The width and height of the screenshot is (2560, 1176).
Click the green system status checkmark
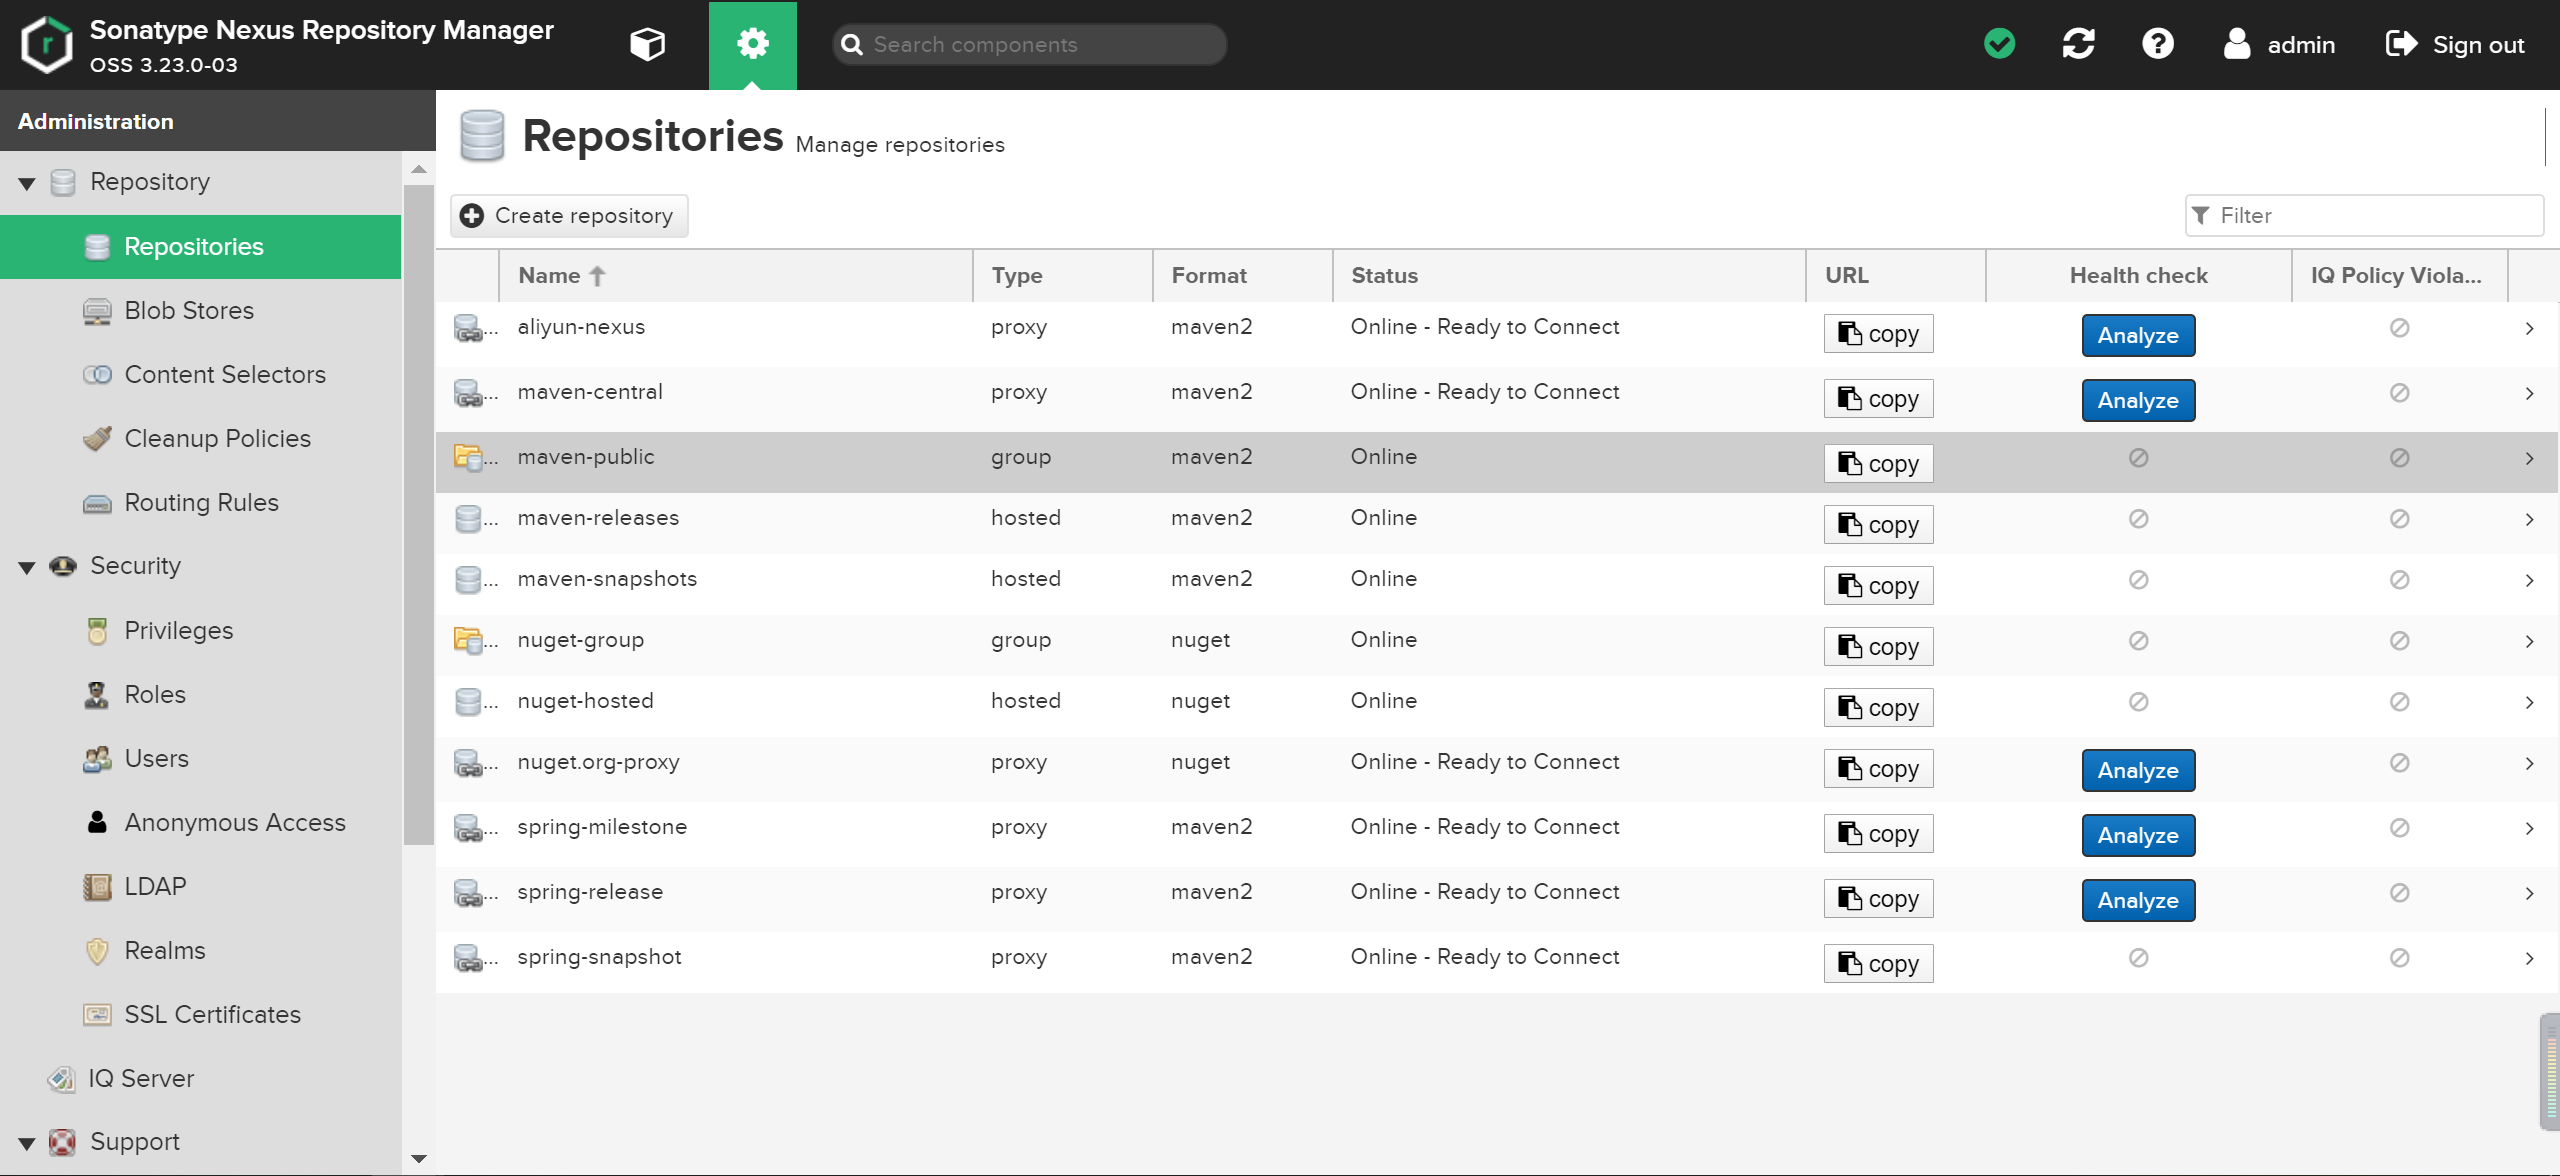pyautogui.click(x=1999, y=44)
